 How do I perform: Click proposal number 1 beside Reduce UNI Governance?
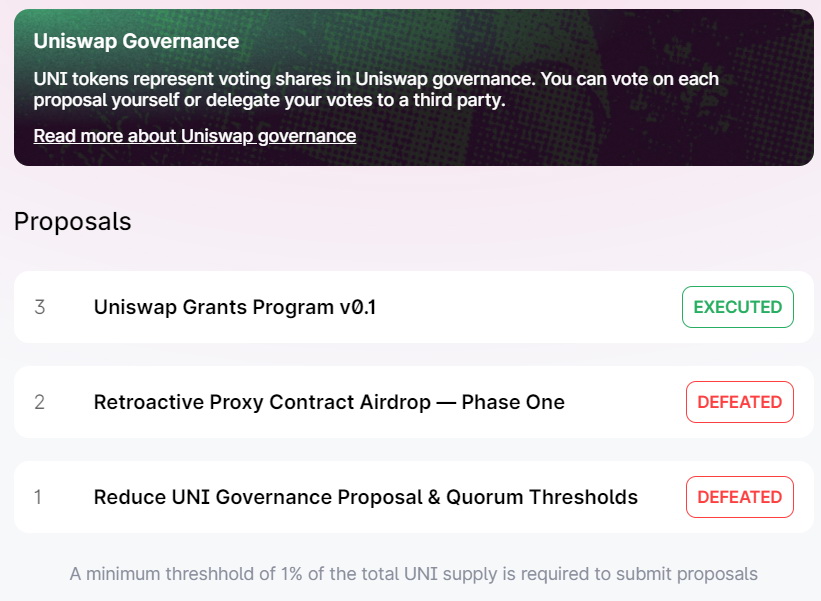38,497
